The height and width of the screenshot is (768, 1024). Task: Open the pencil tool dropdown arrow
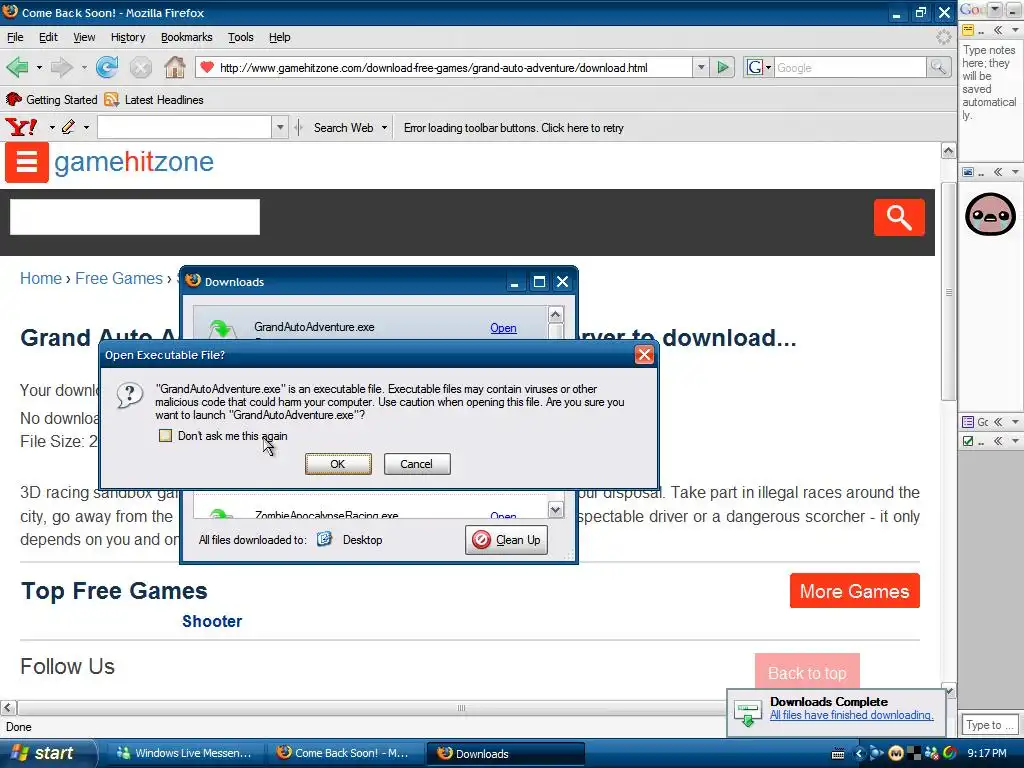86,127
